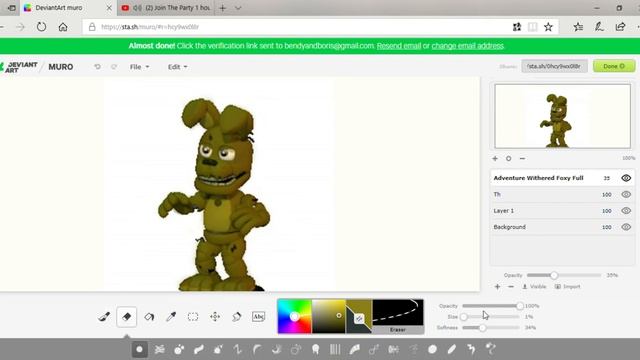Open the DeviantArt logo
Viewport: 640px width, 360px height.
tap(19, 67)
